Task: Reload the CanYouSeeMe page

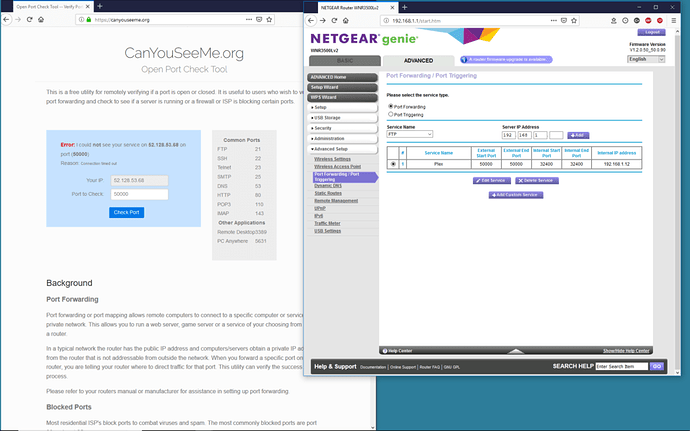Action: pos(29,19)
